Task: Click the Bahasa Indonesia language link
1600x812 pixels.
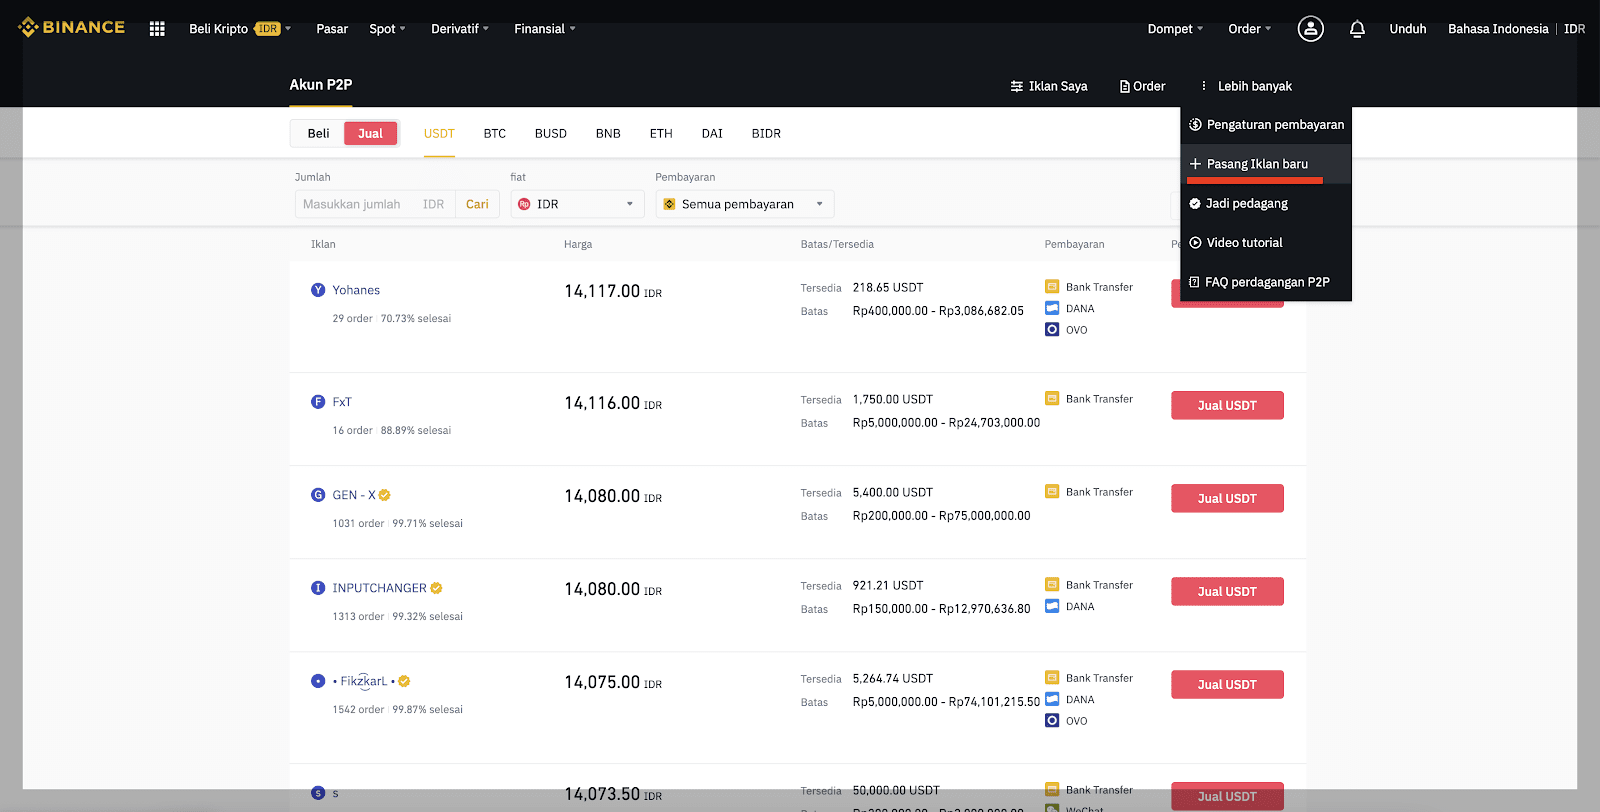Action: pyautogui.click(x=1498, y=29)
